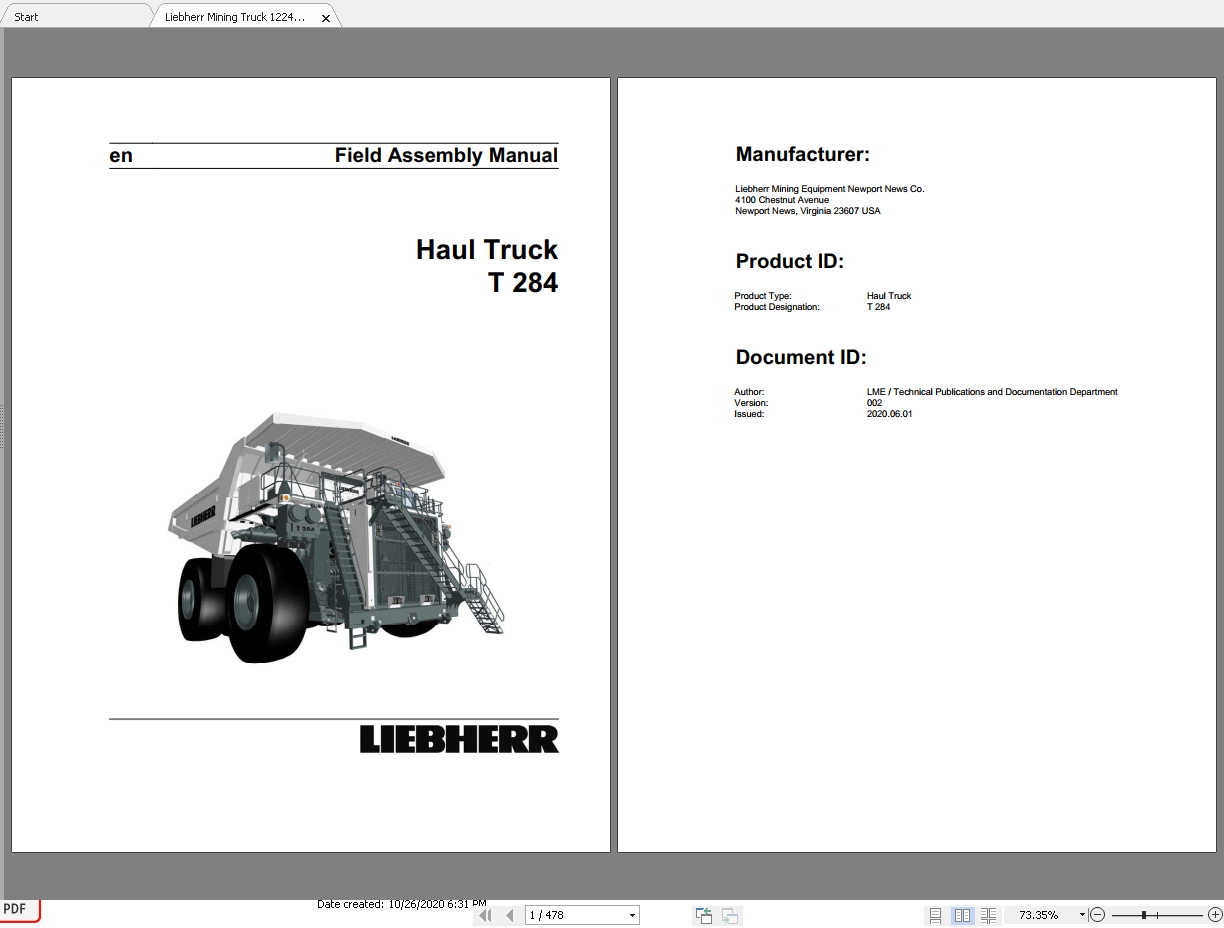Viewport: 1224px width, 928px height.
Task: Switch to single page layout
Action: [x=936, y=915]
